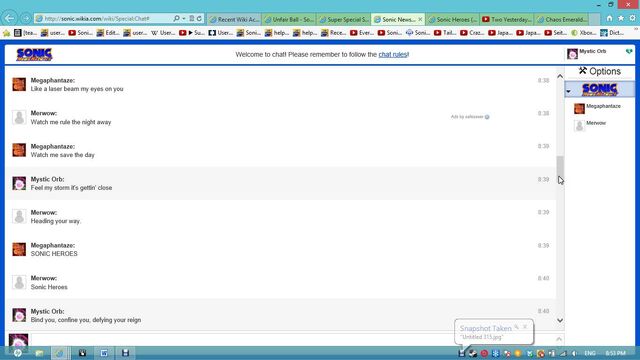640x360 pixels.
Task: Click the green heart icon beside Mystic Orb
Action: 629,52
